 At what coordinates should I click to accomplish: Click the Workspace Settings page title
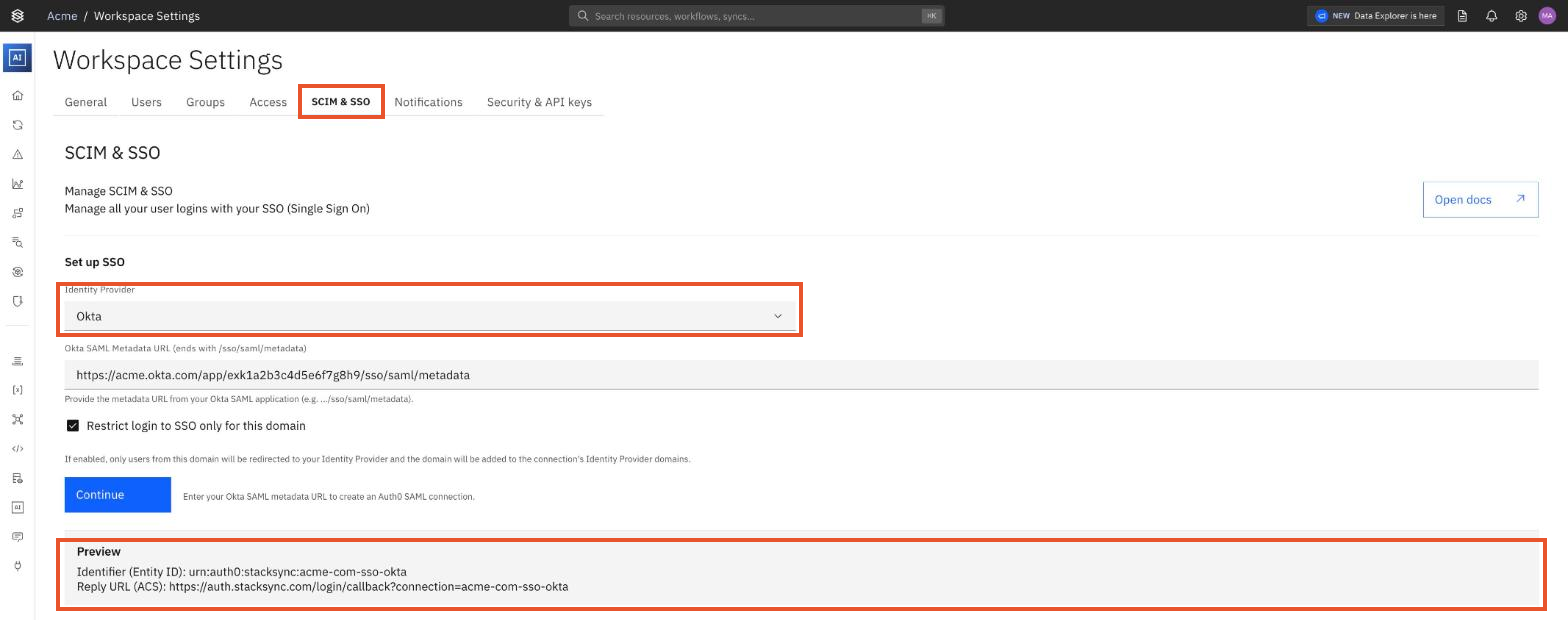click(168, 60)
